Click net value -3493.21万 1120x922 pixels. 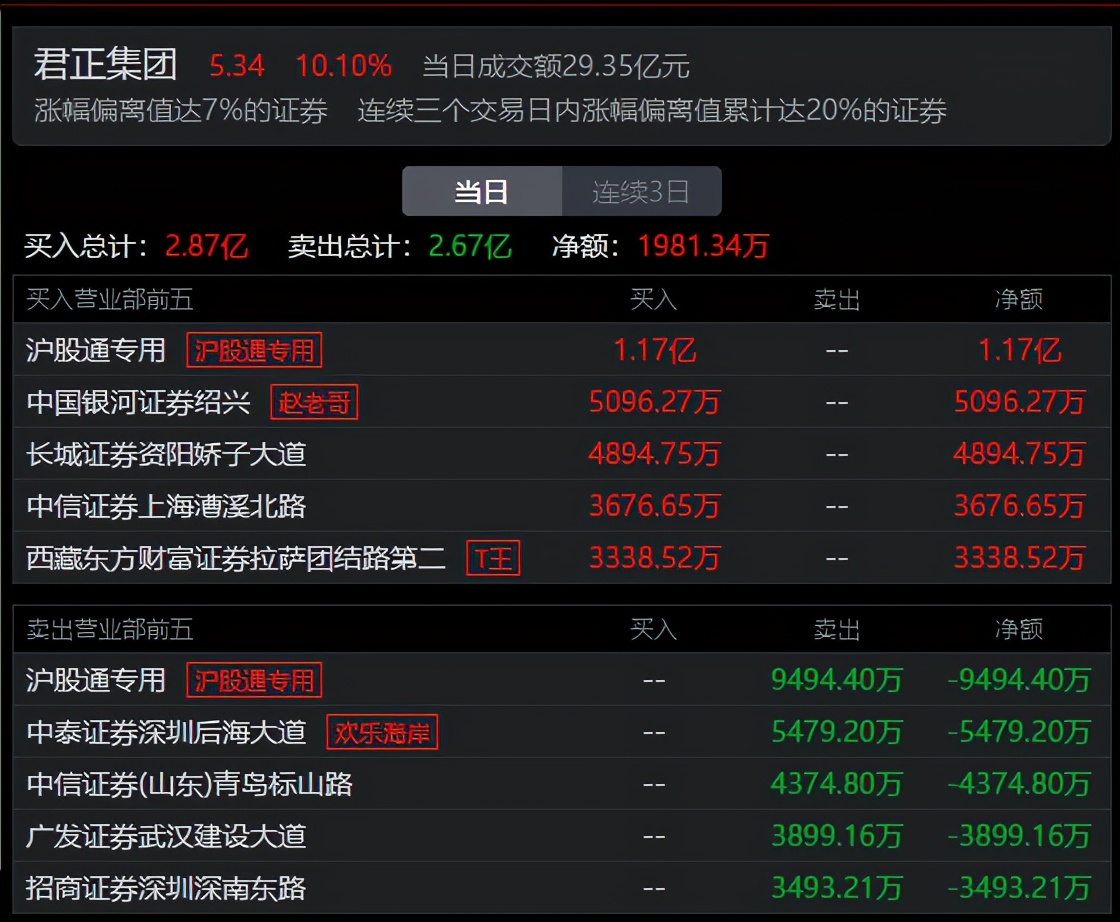click(1019, 888)
